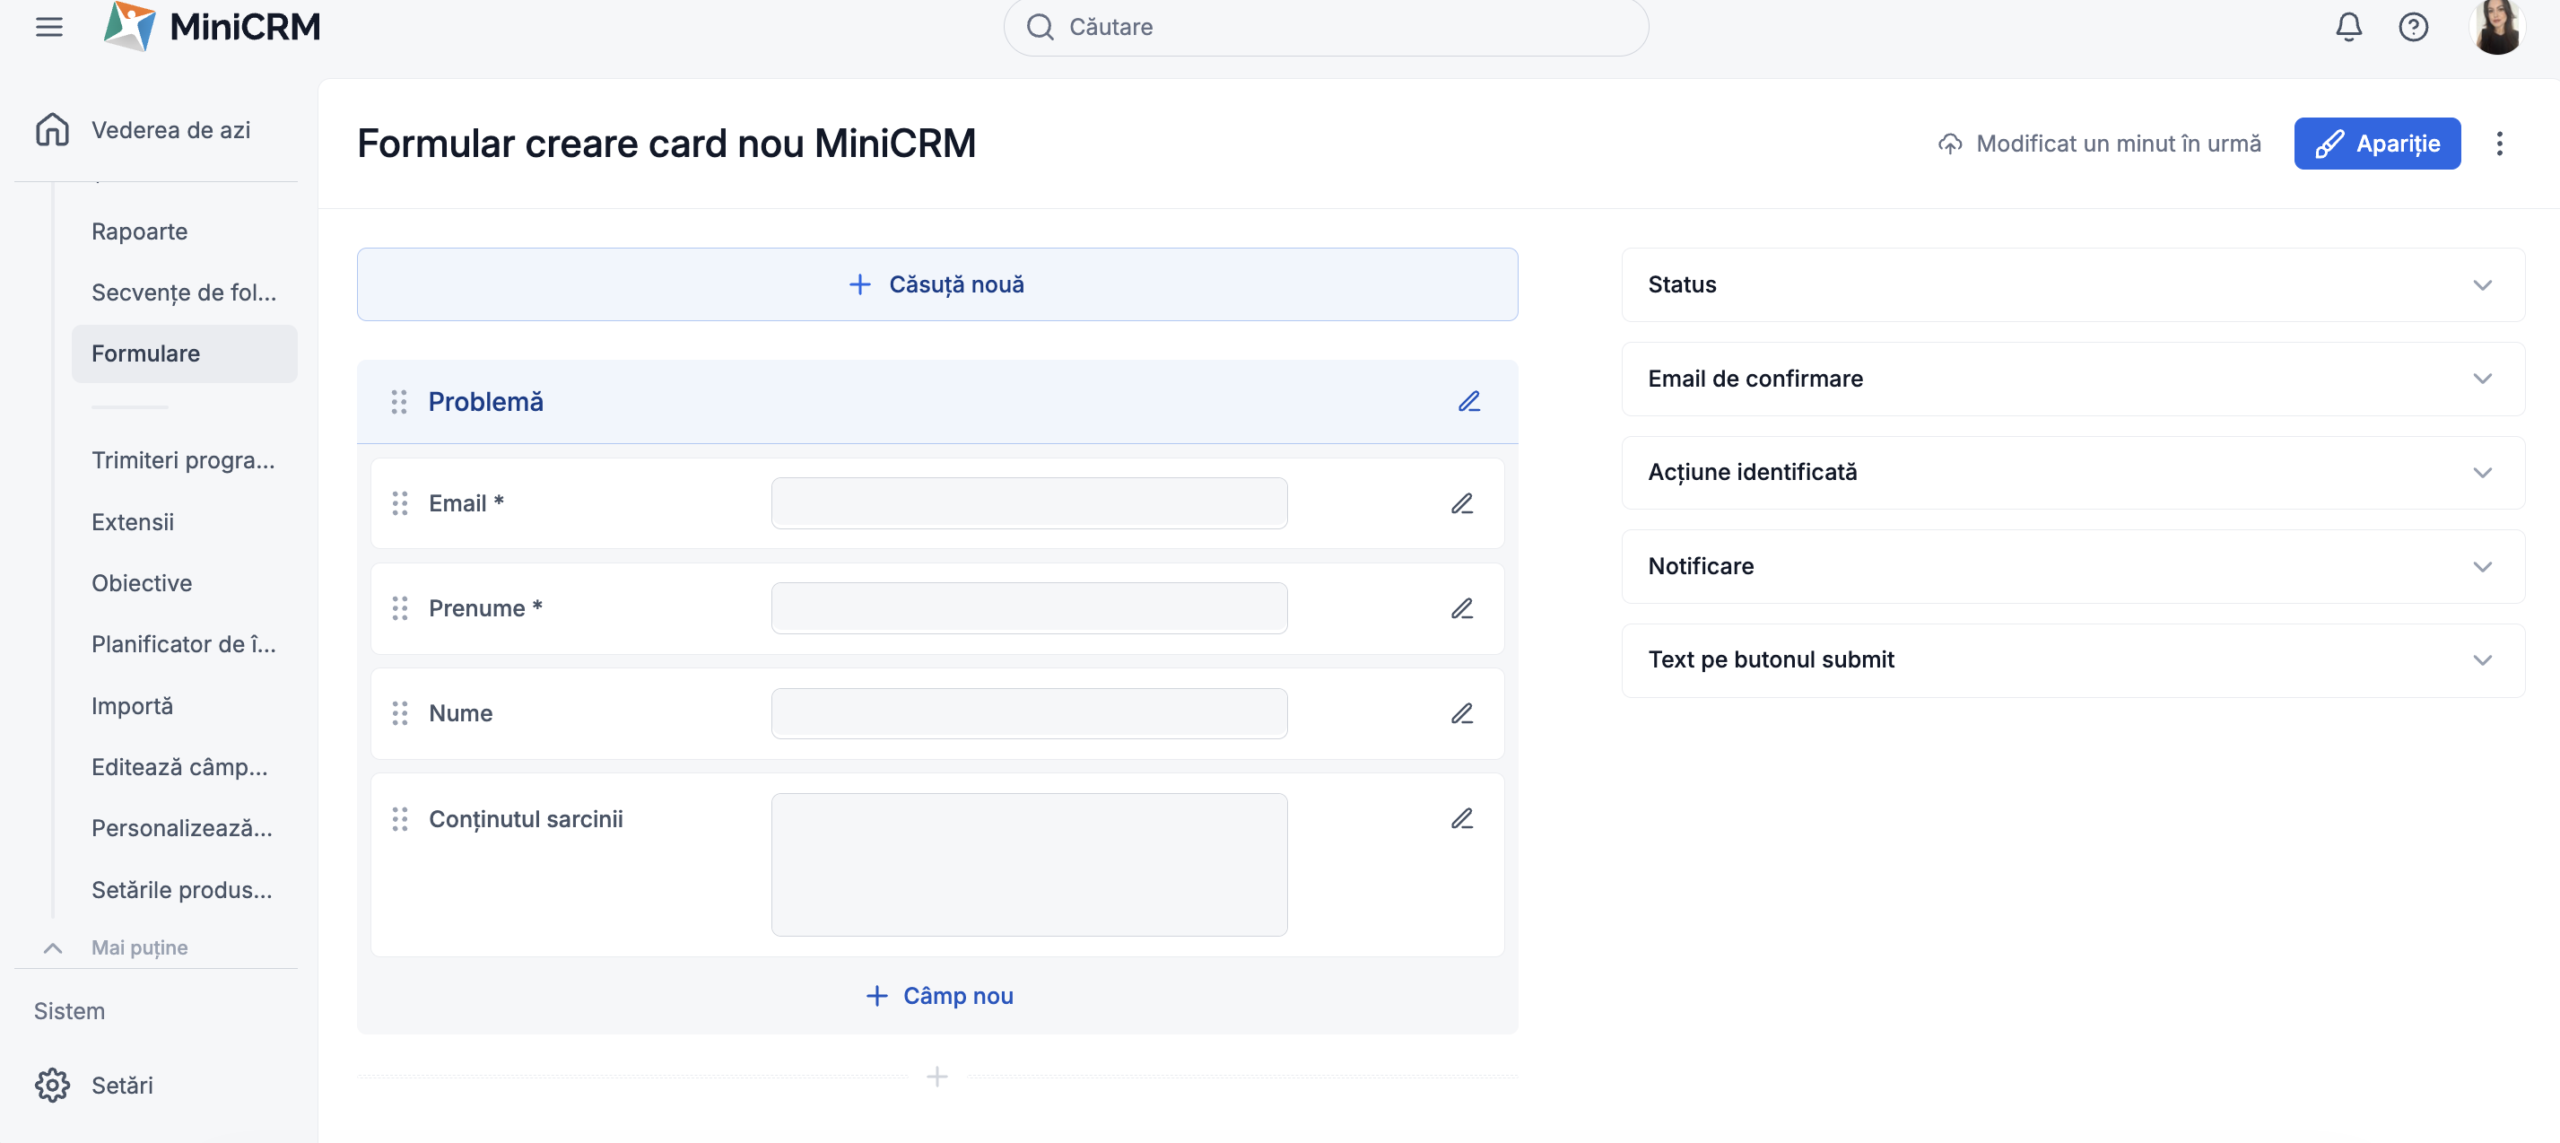The height and width of the screenshot is (1143, 2560).
Task: Open the three-dot more options menu
Action: click(2499, 144)
